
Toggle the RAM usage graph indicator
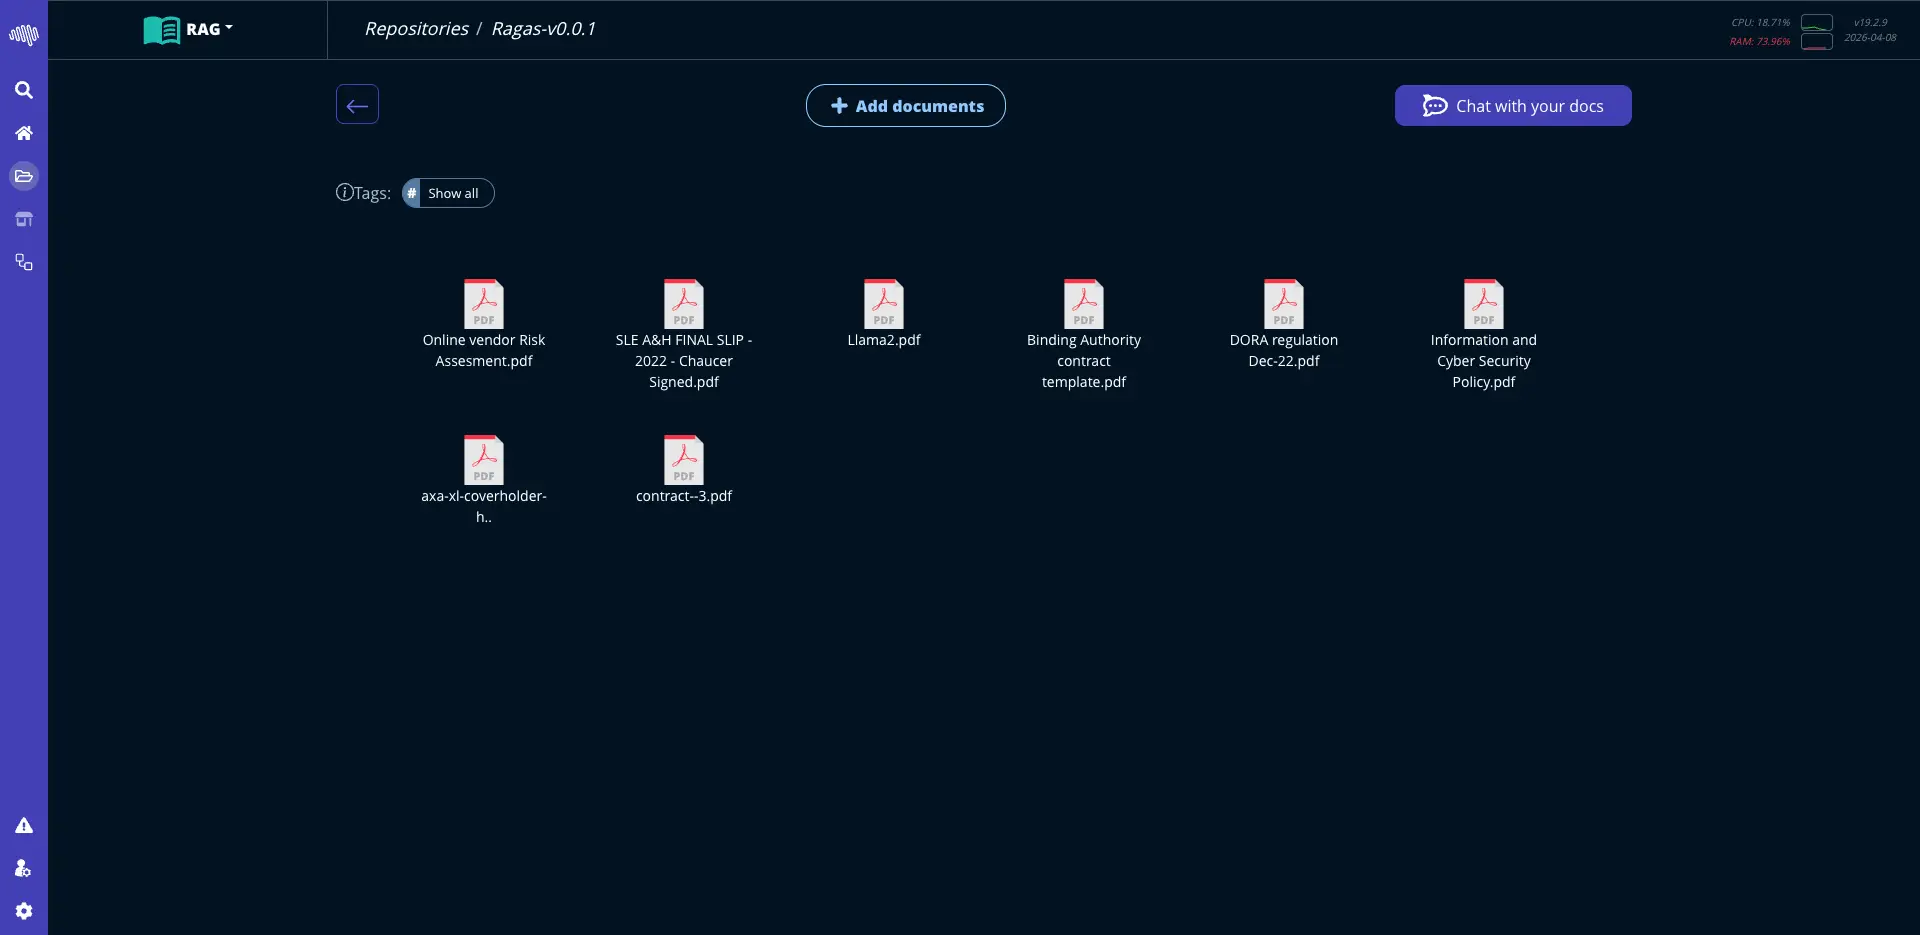(x=1816, y=43)
